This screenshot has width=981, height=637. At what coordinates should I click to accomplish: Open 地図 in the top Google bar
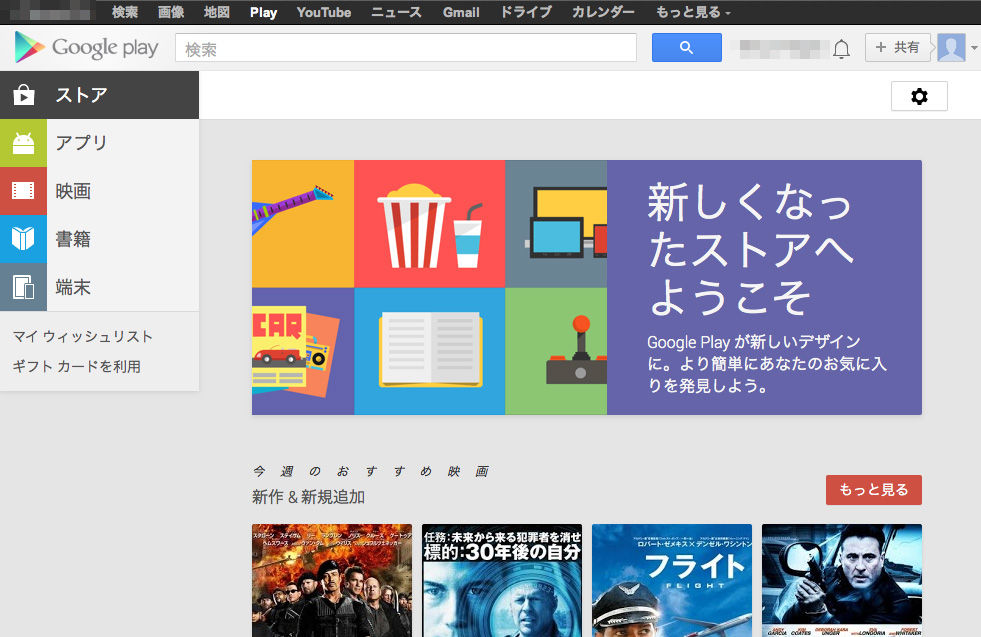coord(217,12)
